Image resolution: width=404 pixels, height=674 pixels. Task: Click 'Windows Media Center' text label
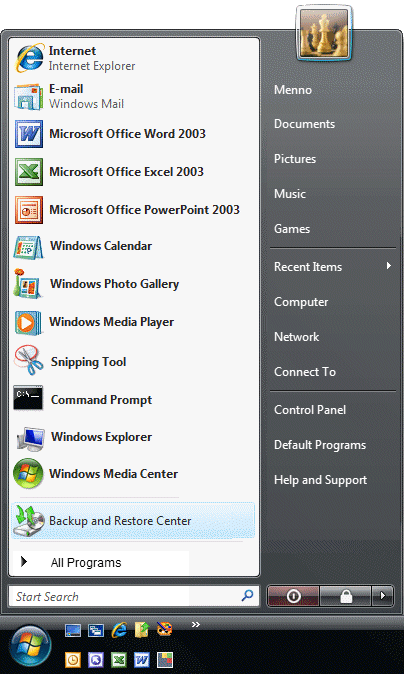(113, 474)
